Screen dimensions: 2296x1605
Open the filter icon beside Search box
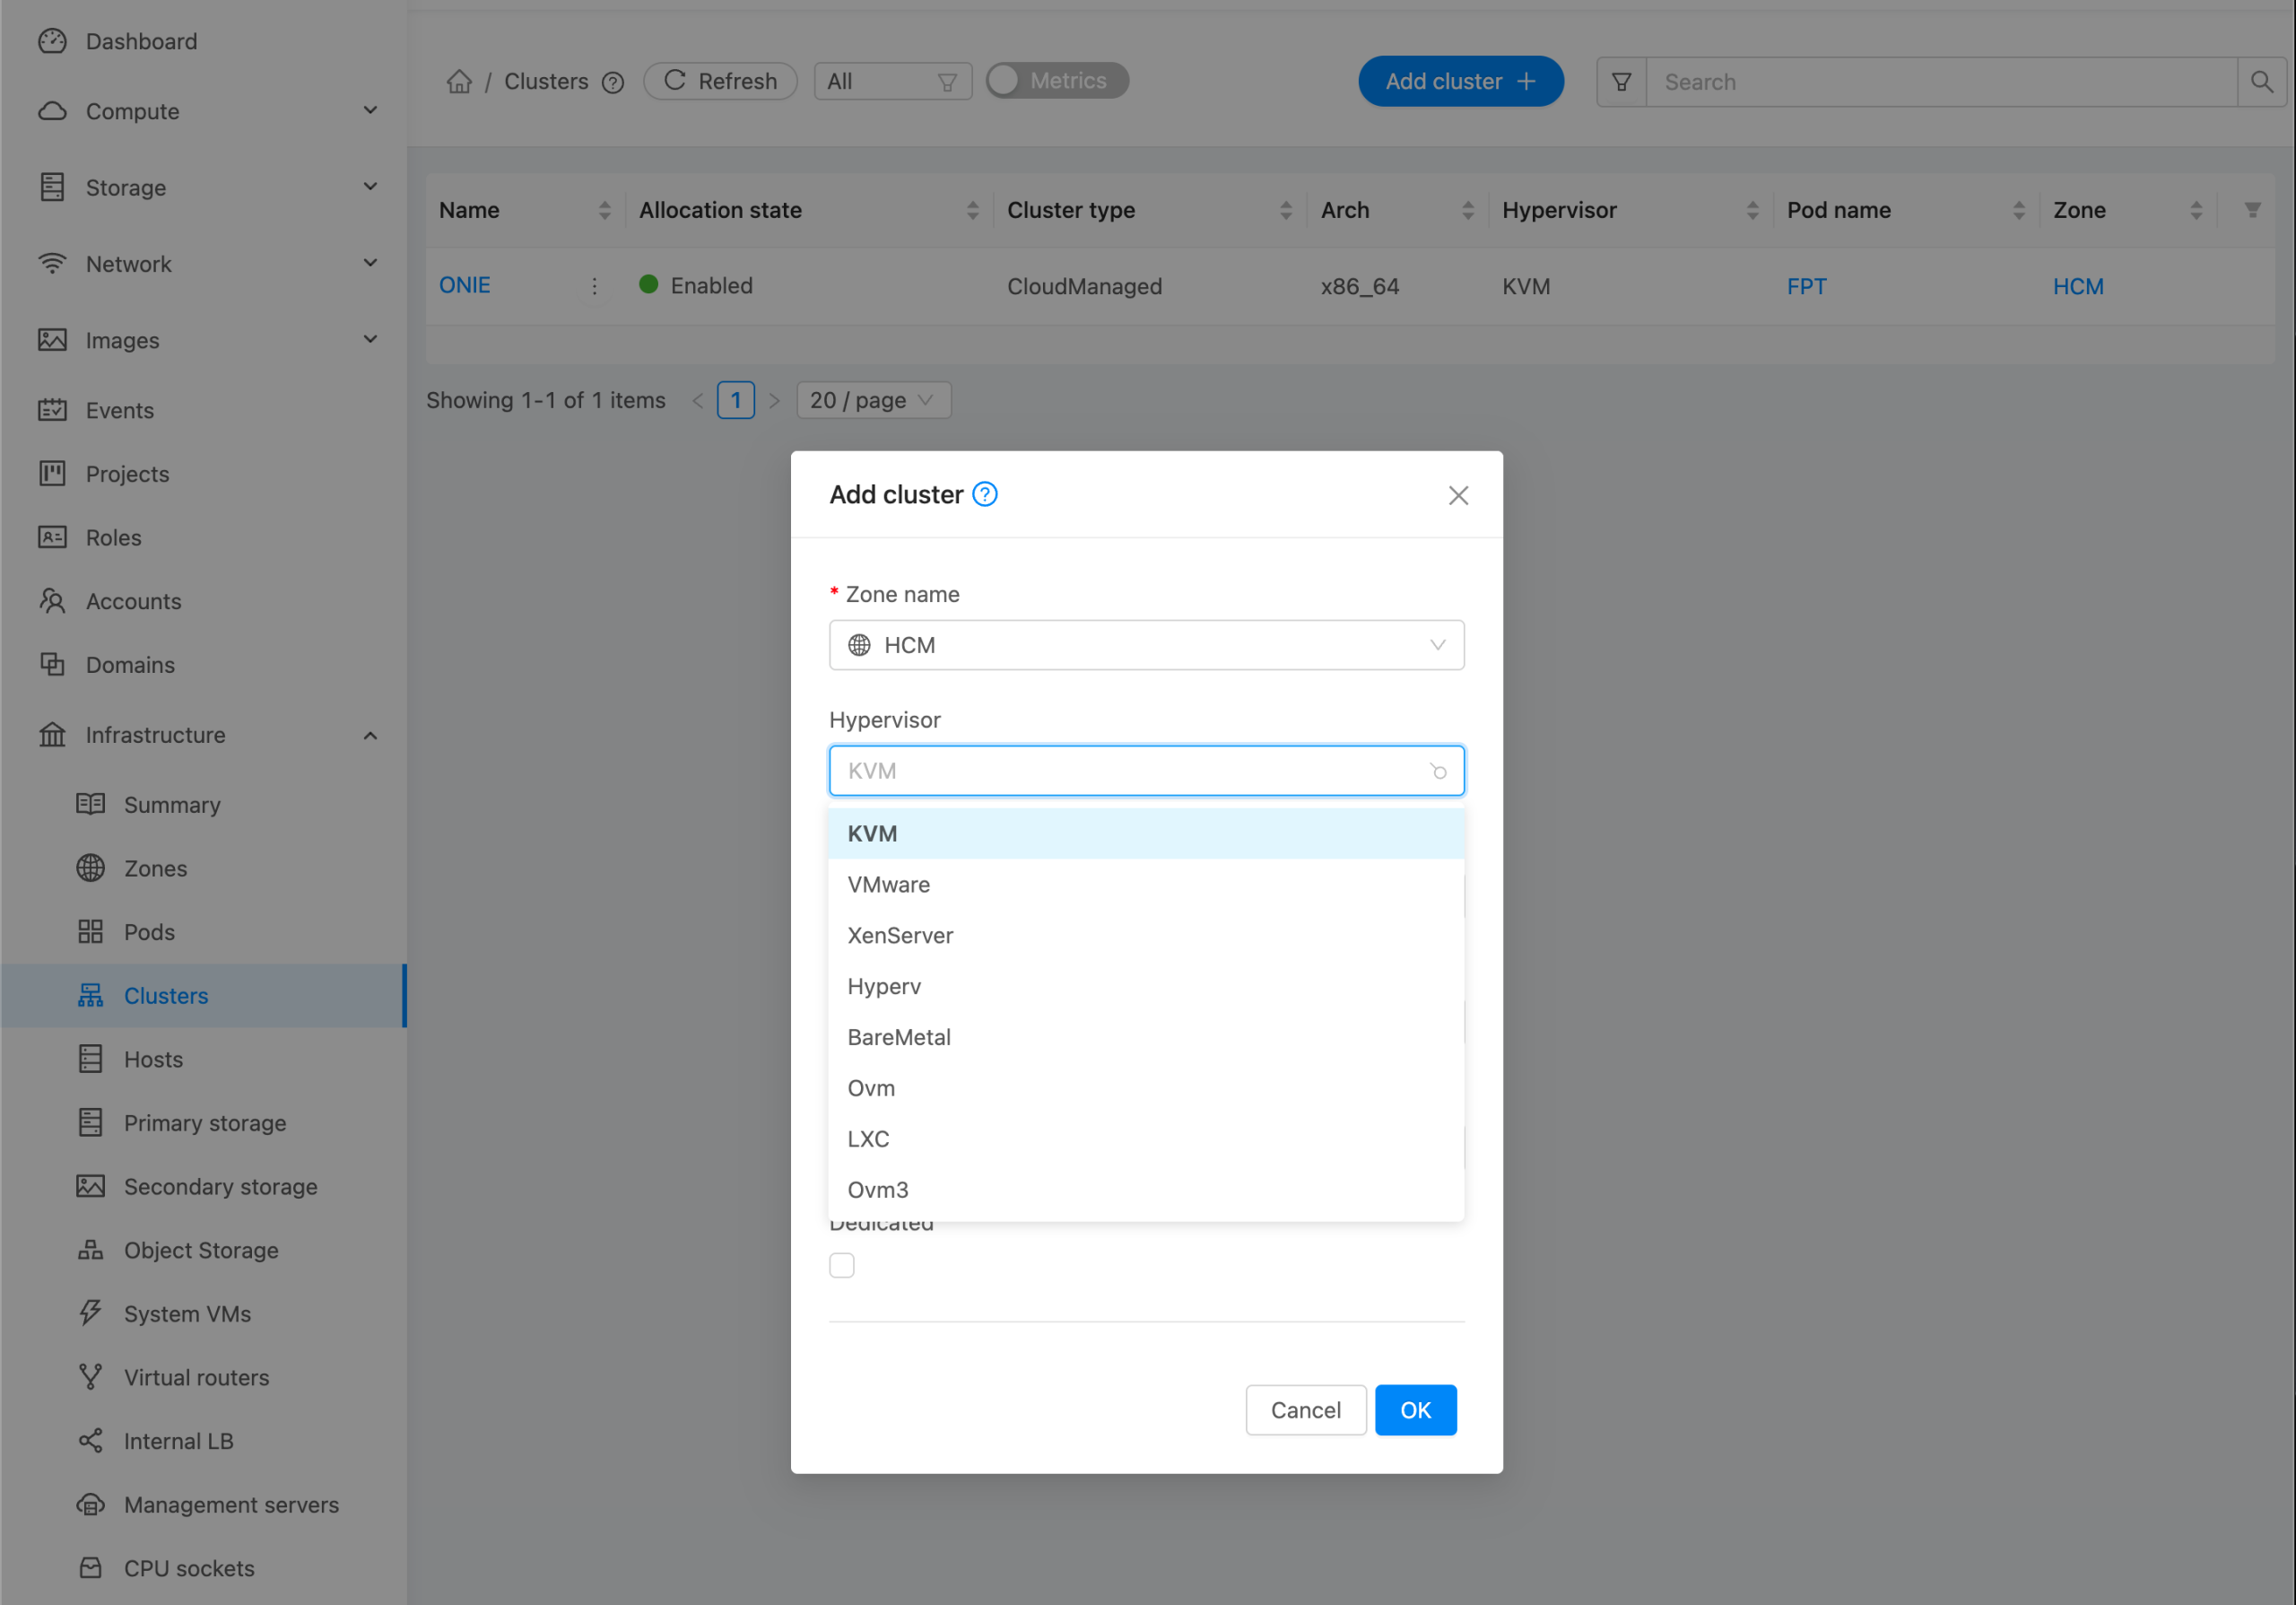click(1621, 81)
